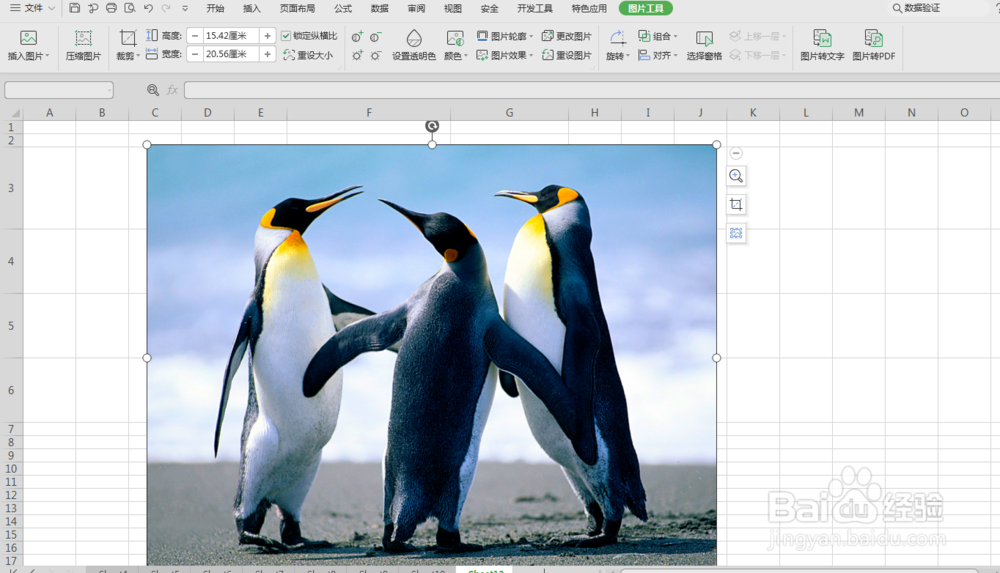Screen dimensions: 1000x573
Task: Click 更改图片 button
Action: [566, 36]
